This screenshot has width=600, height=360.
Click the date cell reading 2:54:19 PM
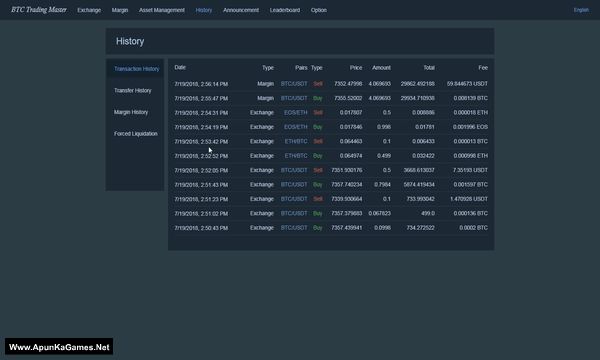(201, 127)
